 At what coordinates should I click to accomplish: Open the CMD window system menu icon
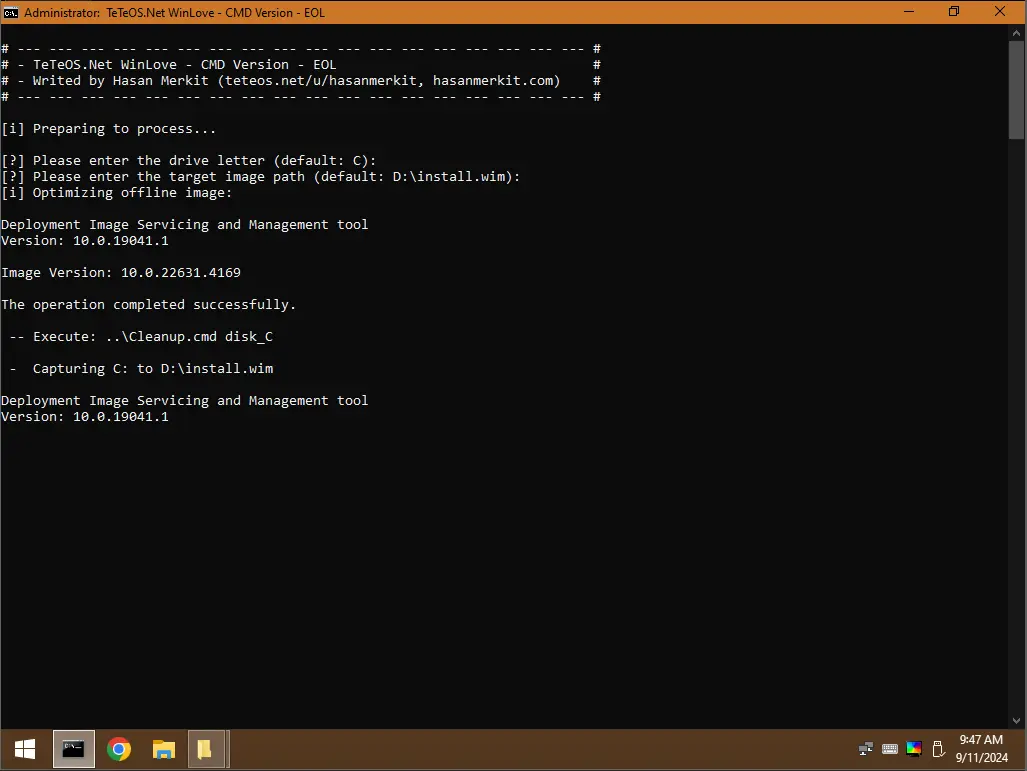(10, 12)
